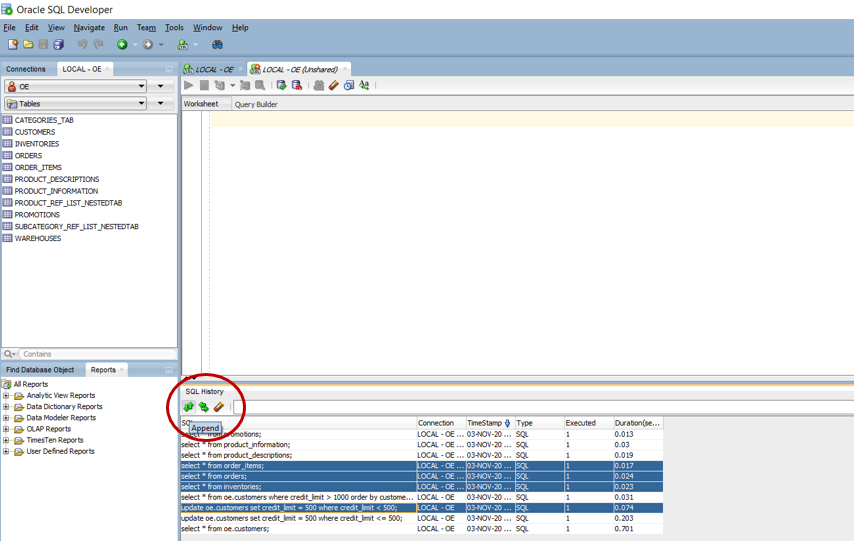Expand the Data Modeler Reports node
This screenshot has width=855, height=544.
pyautogui.click(x=6, y=418)
